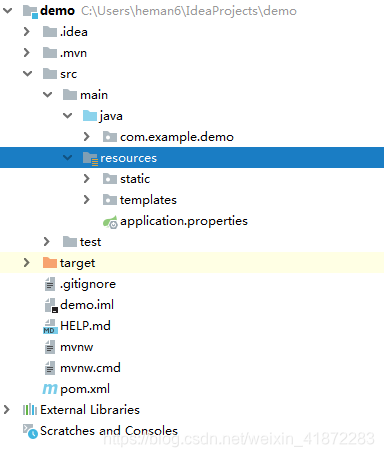Collapse the demo project root node
The image size is (384, 457).
tap(7, 11)
